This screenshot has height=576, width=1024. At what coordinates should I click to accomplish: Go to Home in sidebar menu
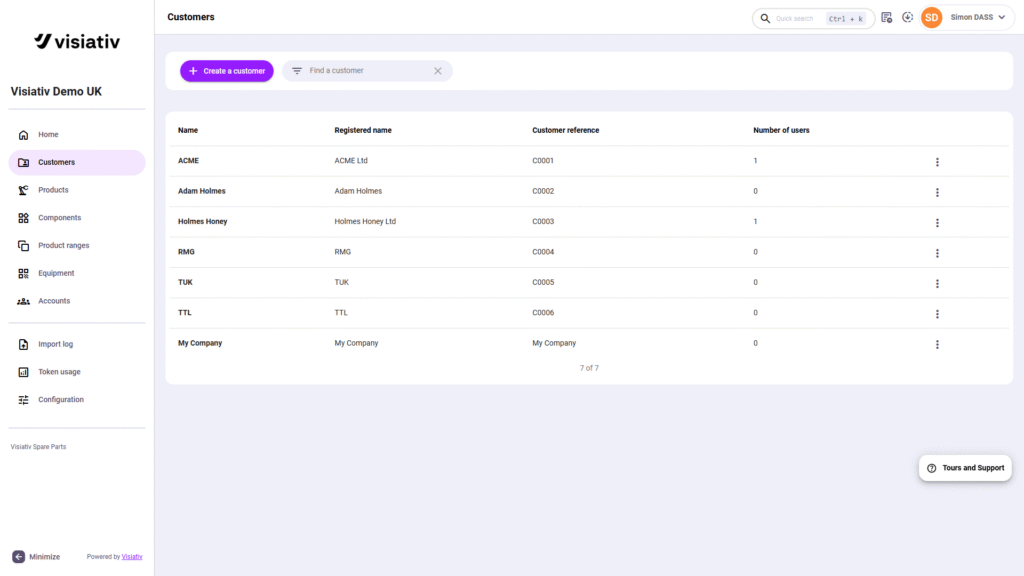pyautogui.click(x=77, y=135)
